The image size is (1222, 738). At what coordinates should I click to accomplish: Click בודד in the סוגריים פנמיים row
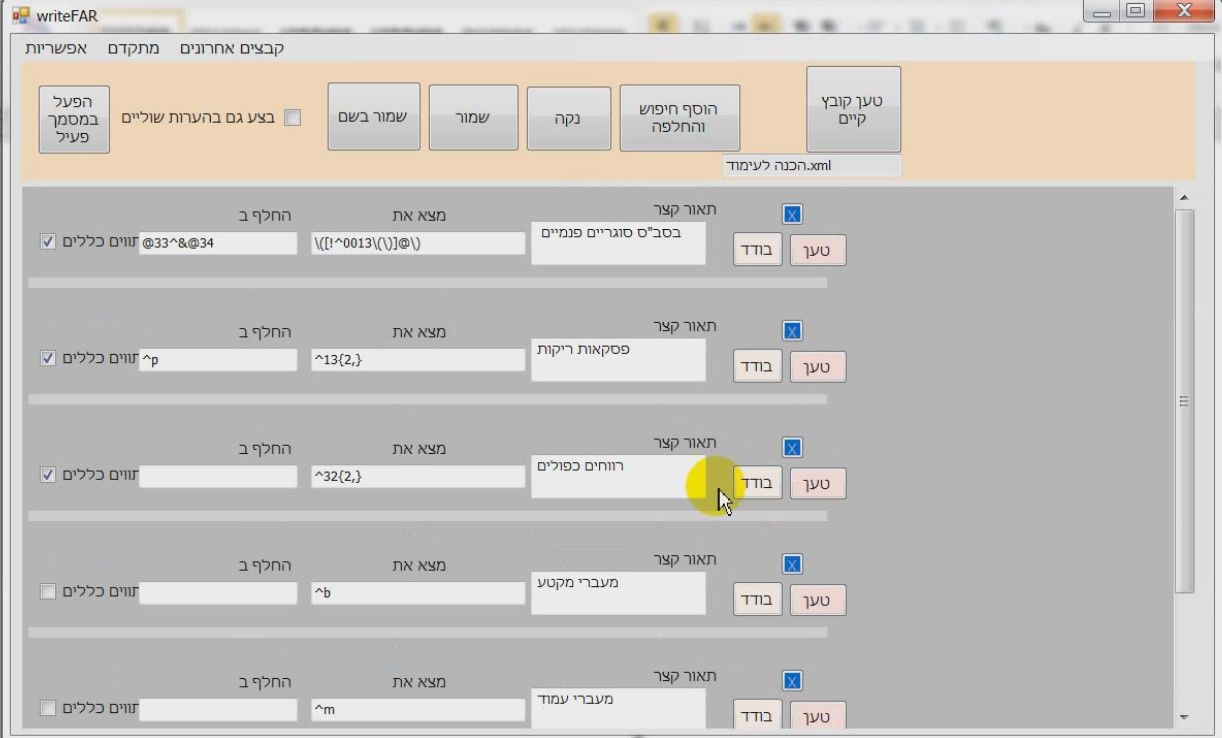point(758,251)
